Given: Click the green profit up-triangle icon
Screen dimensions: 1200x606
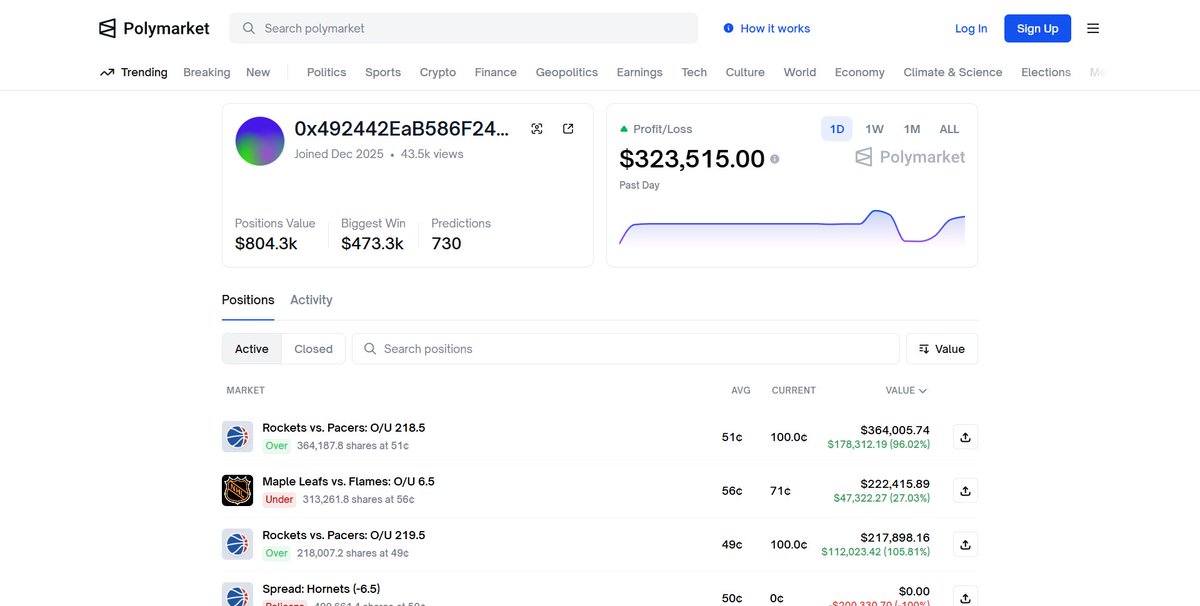Looking at the screenshot, I should [624, 129].
